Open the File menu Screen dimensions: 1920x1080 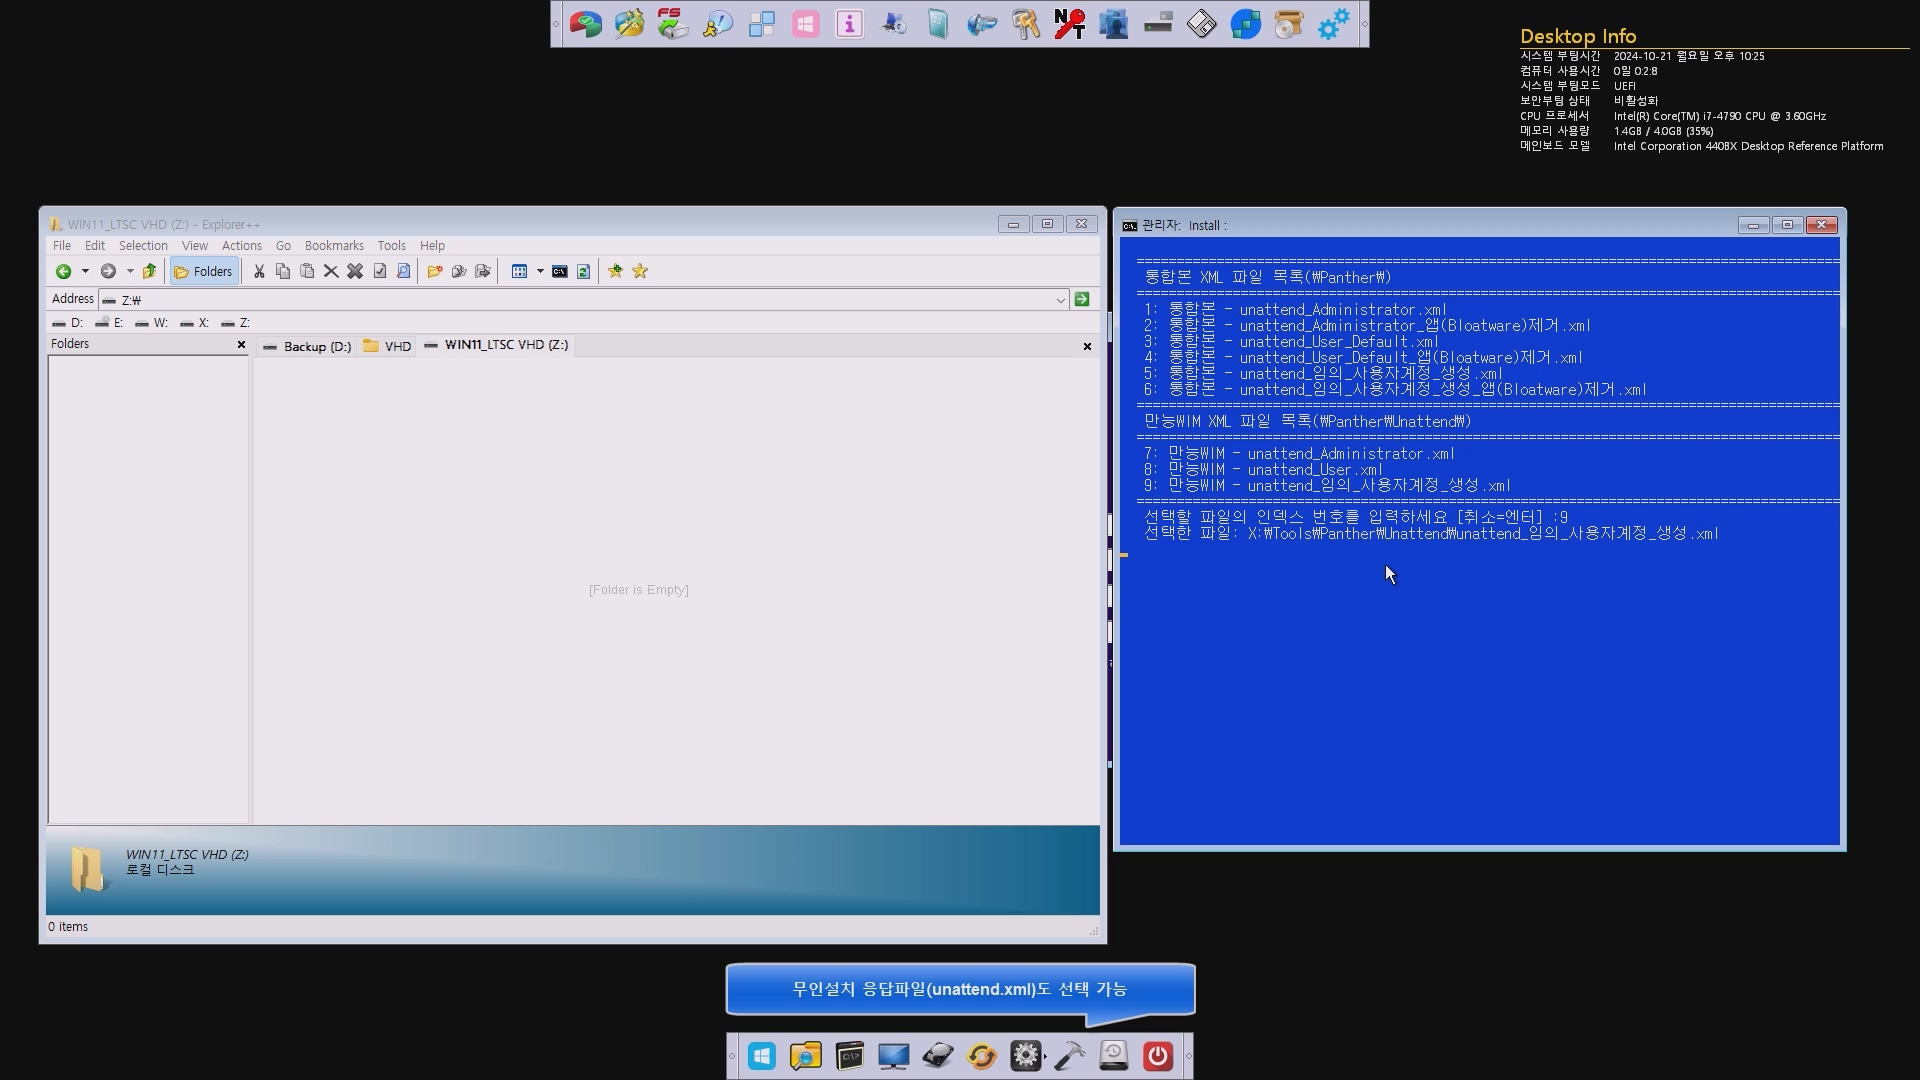pyautogui.click(x=62, y=246)
